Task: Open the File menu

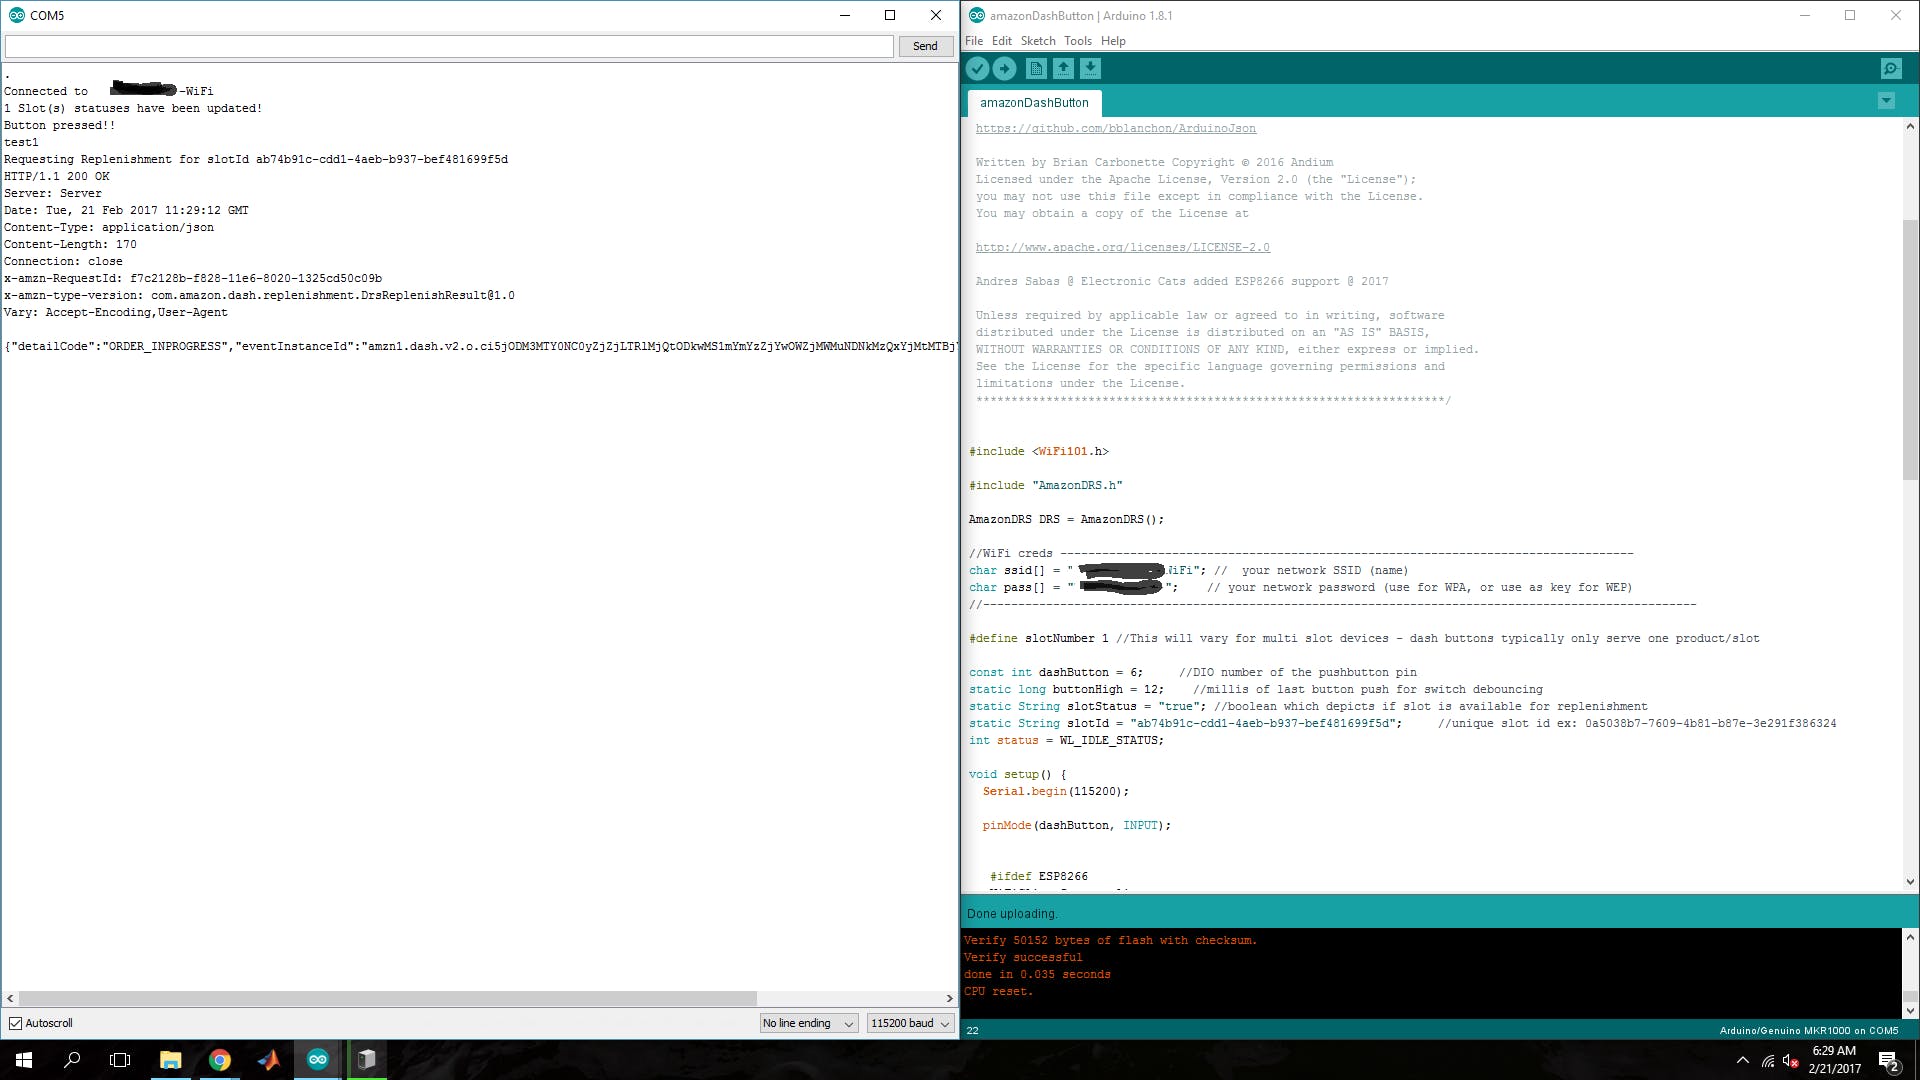Action: click(974, 41)
